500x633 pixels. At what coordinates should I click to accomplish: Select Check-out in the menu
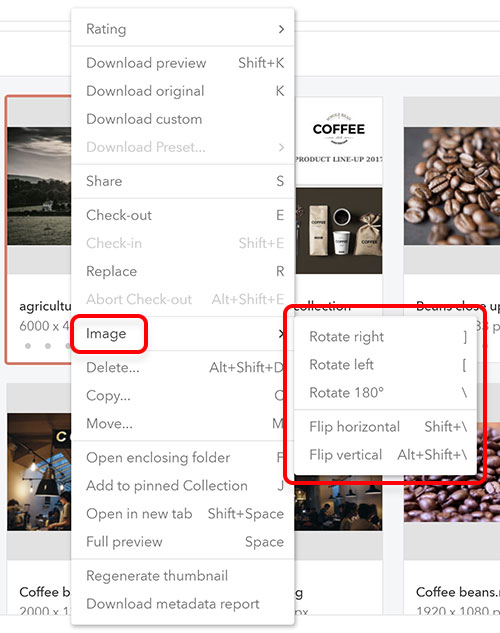(183, 215)
